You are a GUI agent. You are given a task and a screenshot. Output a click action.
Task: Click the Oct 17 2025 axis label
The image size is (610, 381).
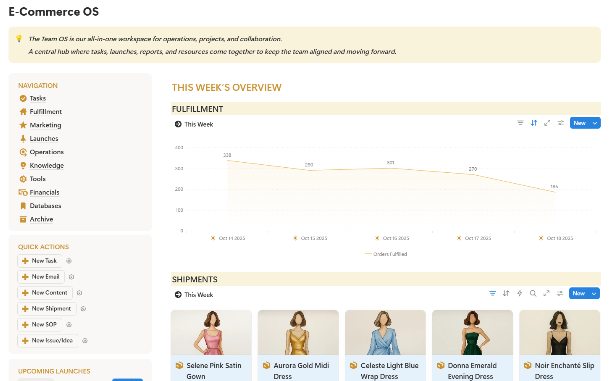click(x=478, y=238)
